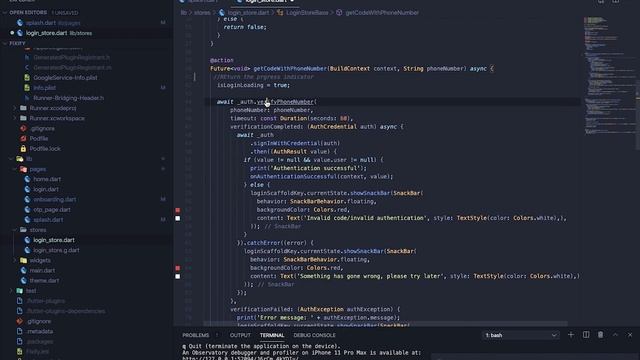The width and height of the screenshot is (640, 360).
Task: Switch to the PROBLEMS panel tab
Action: (196, 335)
